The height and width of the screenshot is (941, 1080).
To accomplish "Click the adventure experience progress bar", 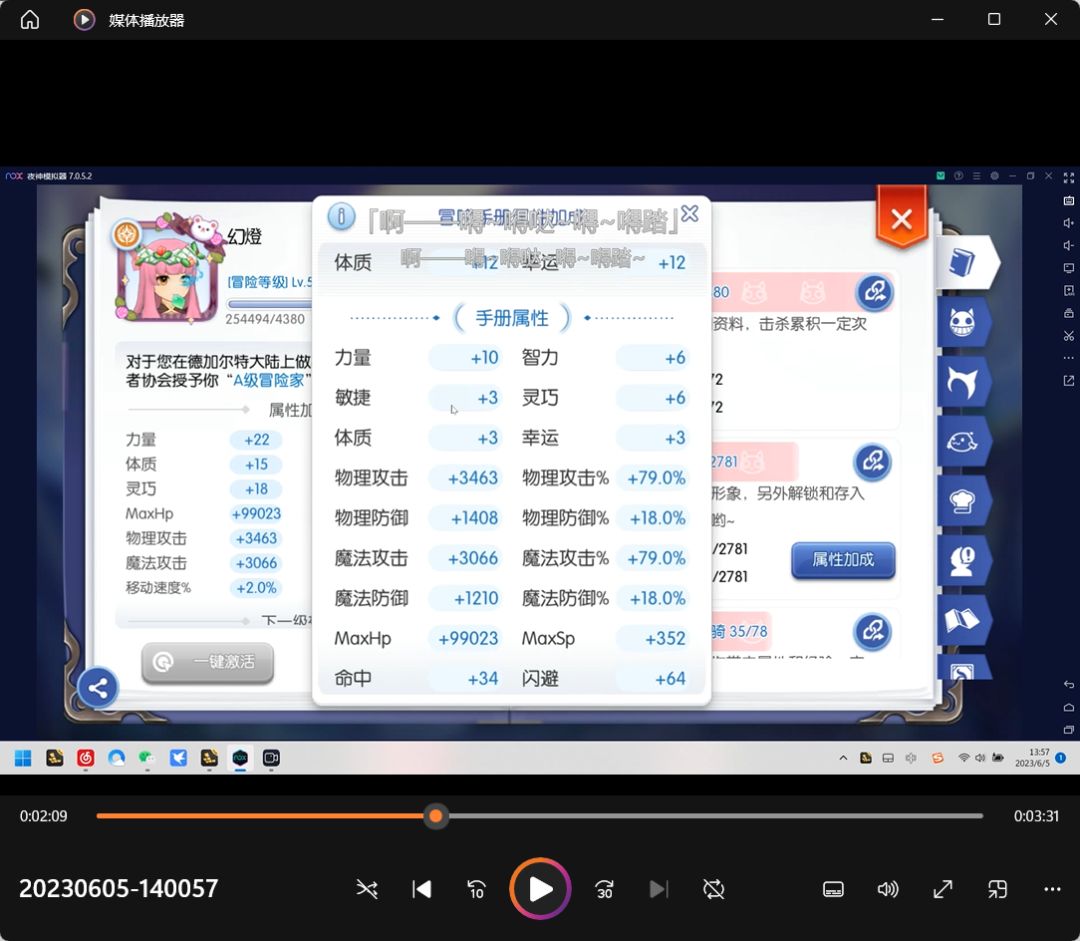I will point(270,304).
